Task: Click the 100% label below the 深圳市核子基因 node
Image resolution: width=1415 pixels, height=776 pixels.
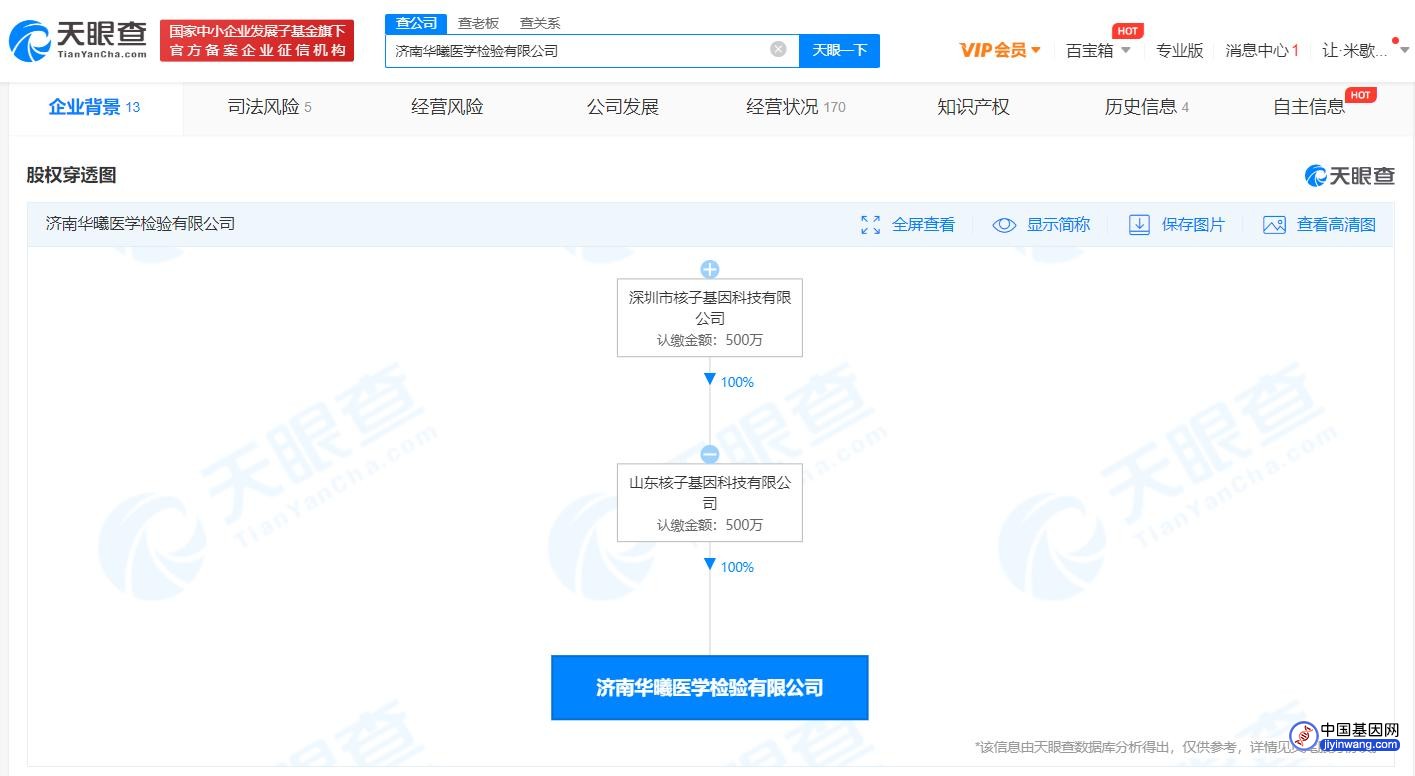Action: [737, 382]
